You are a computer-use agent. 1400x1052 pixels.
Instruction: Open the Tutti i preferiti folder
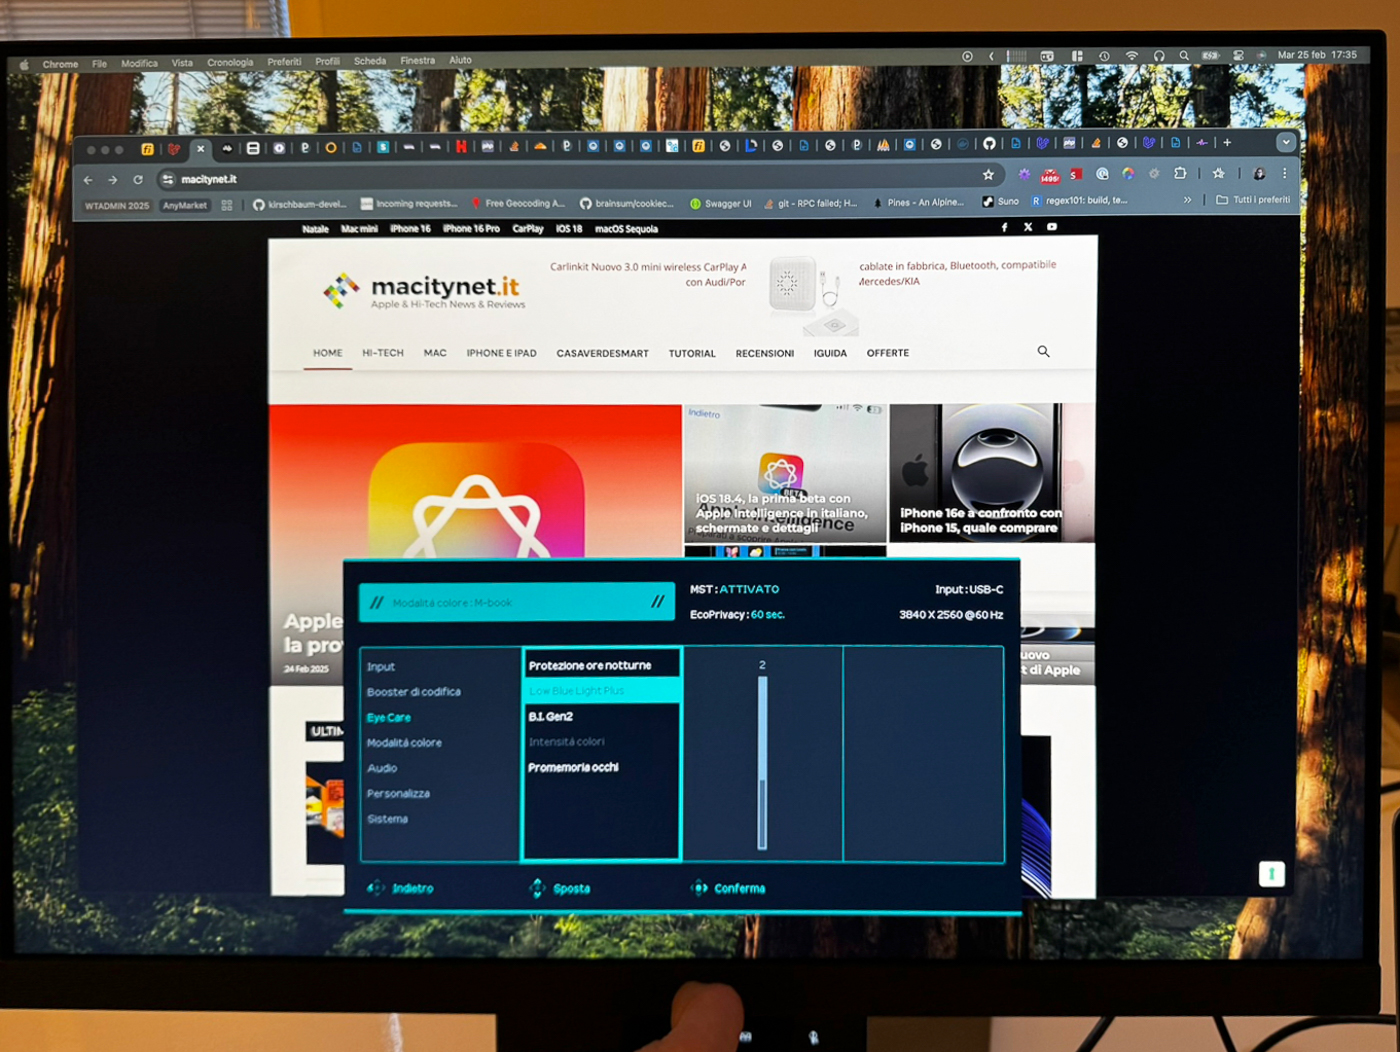click(x=1253, y=200)
